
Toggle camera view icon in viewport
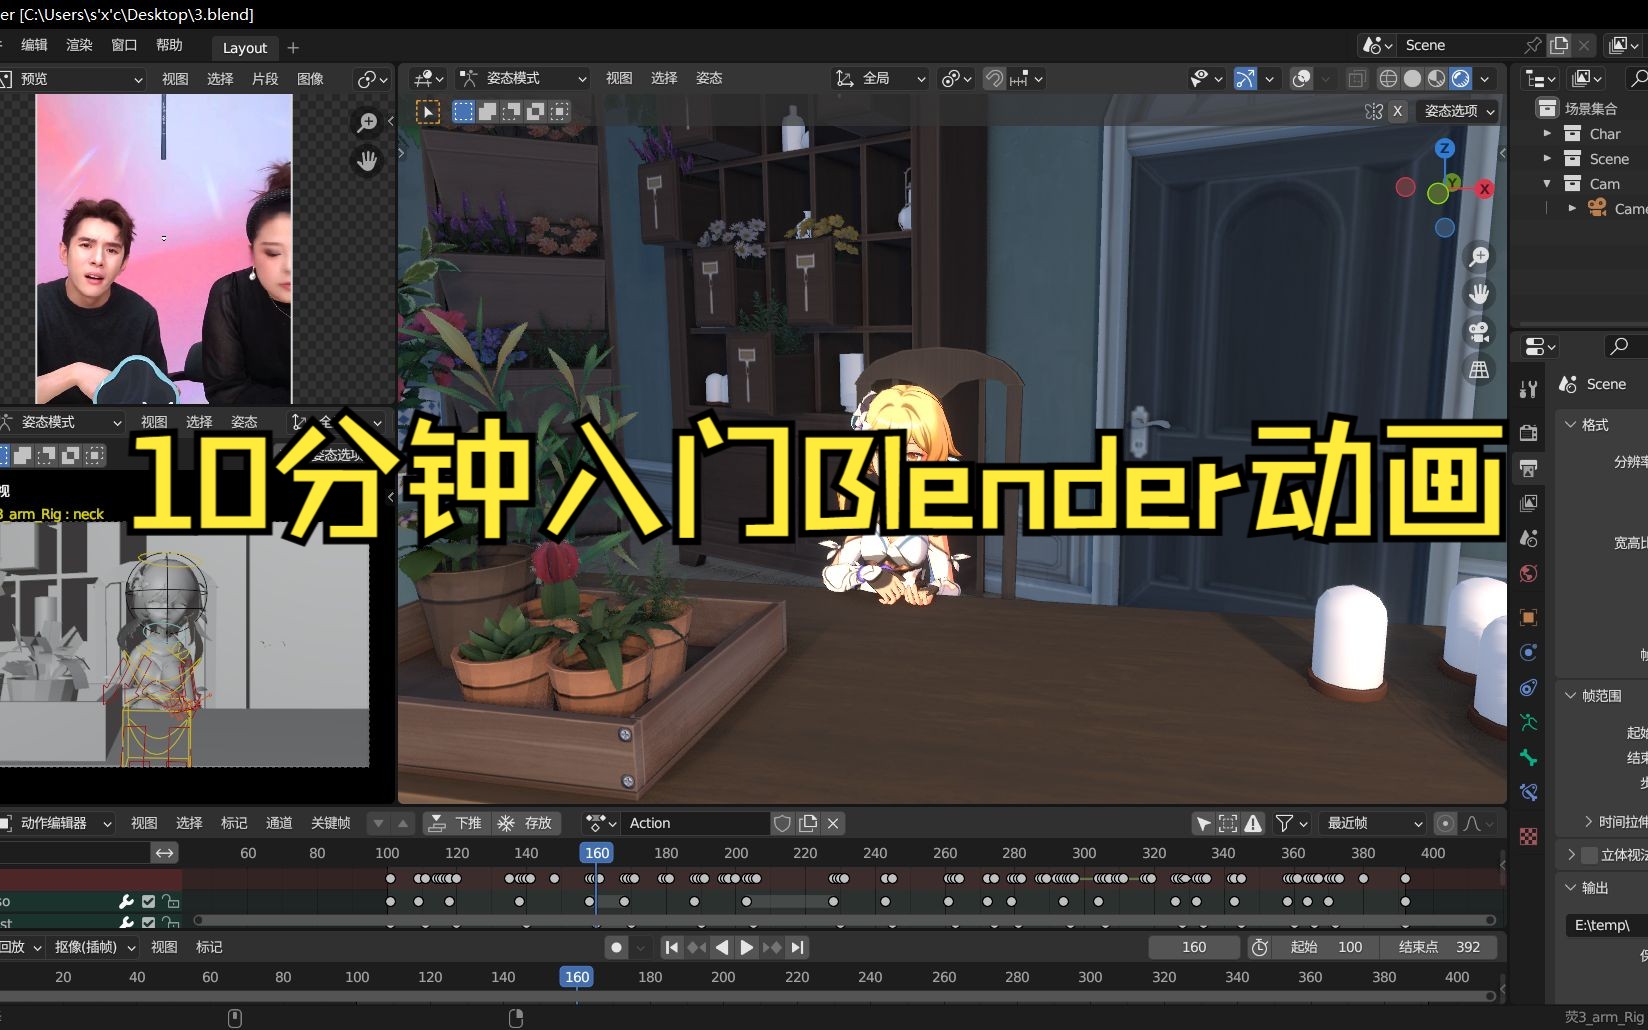(1479, 332)
